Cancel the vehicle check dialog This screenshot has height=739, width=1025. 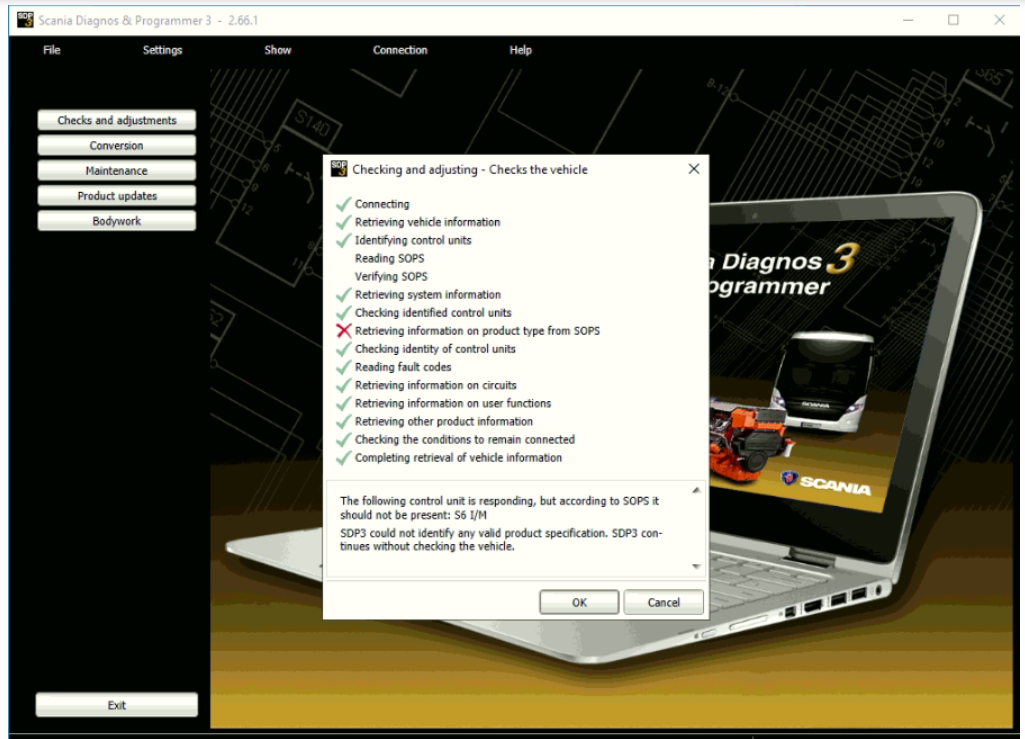click(x=664, y=602)
